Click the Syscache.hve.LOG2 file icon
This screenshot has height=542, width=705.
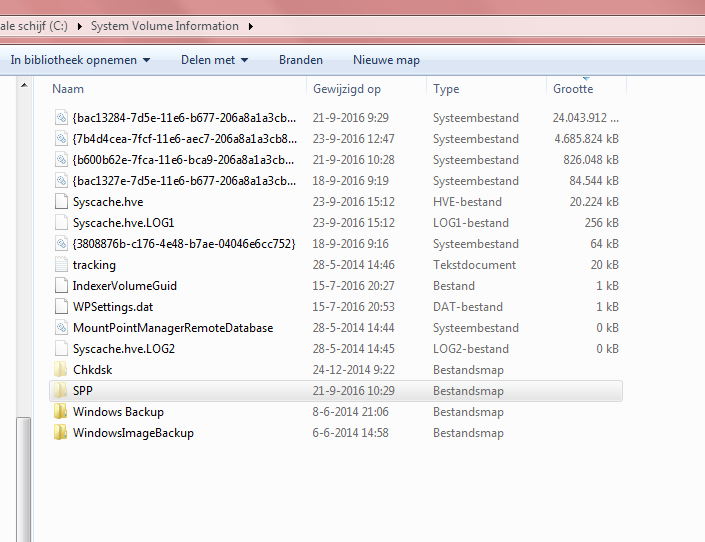pos(61,349)
